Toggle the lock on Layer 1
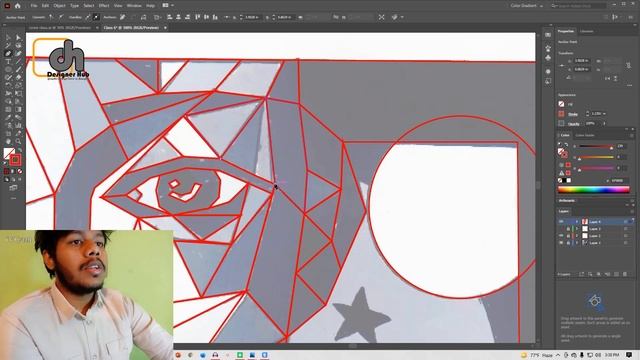The height and width of the screenshot is (360, 640). point(568,243)
